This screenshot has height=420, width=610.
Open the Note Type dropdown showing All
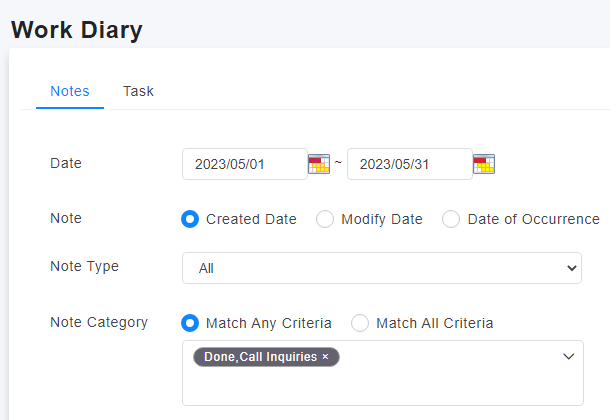point(382,268)
